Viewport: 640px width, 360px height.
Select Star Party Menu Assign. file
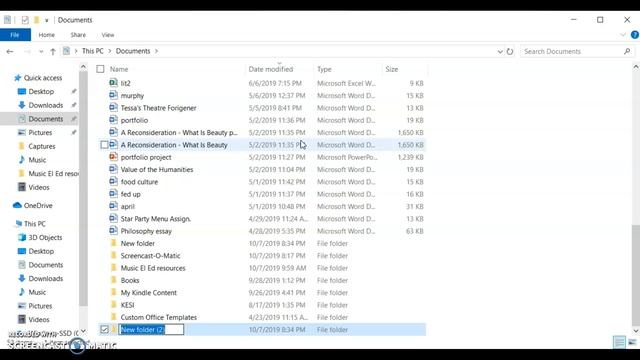(x=156, y=219)
